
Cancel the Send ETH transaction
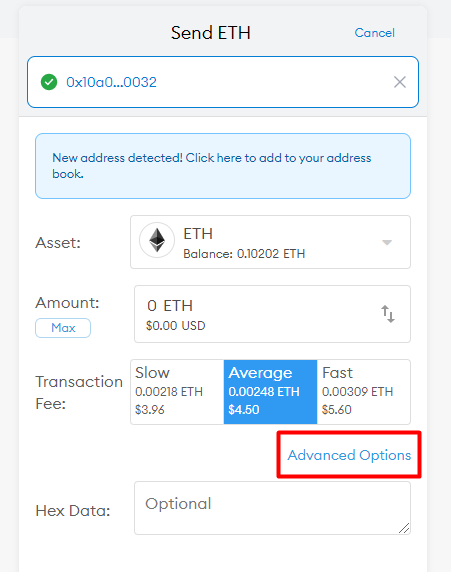pyautogui.click(x=375, y=33)
